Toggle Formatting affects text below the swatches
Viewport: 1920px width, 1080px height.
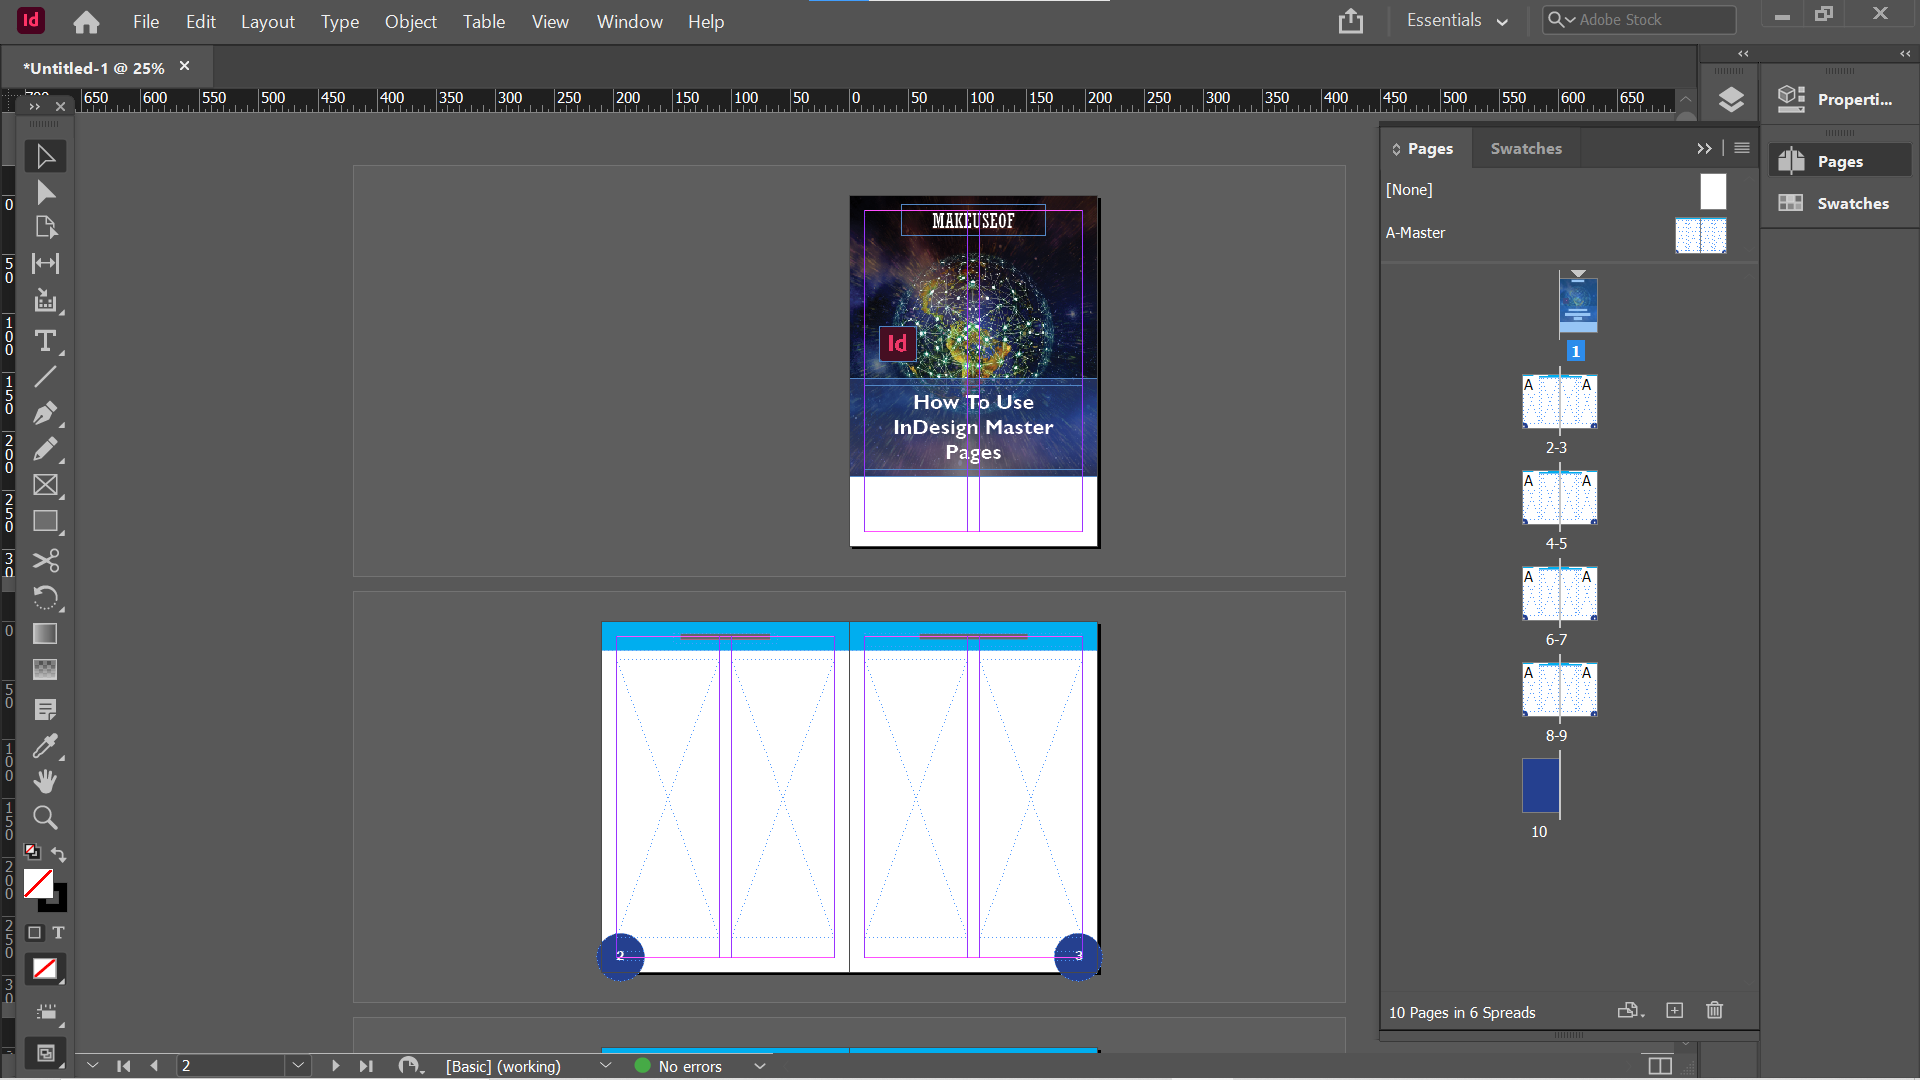coord(58,933)
